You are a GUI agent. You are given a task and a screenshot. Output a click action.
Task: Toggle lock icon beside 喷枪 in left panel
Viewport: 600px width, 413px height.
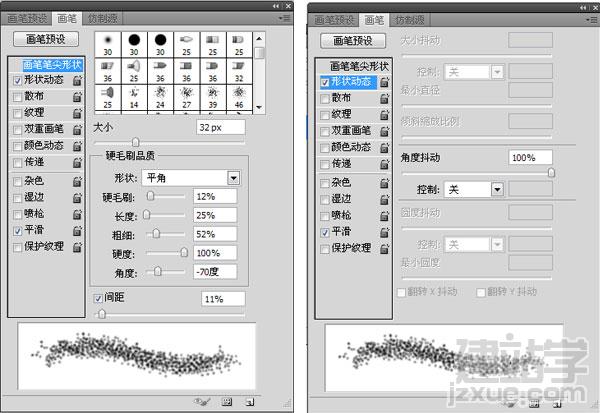[x=77, y=214]
